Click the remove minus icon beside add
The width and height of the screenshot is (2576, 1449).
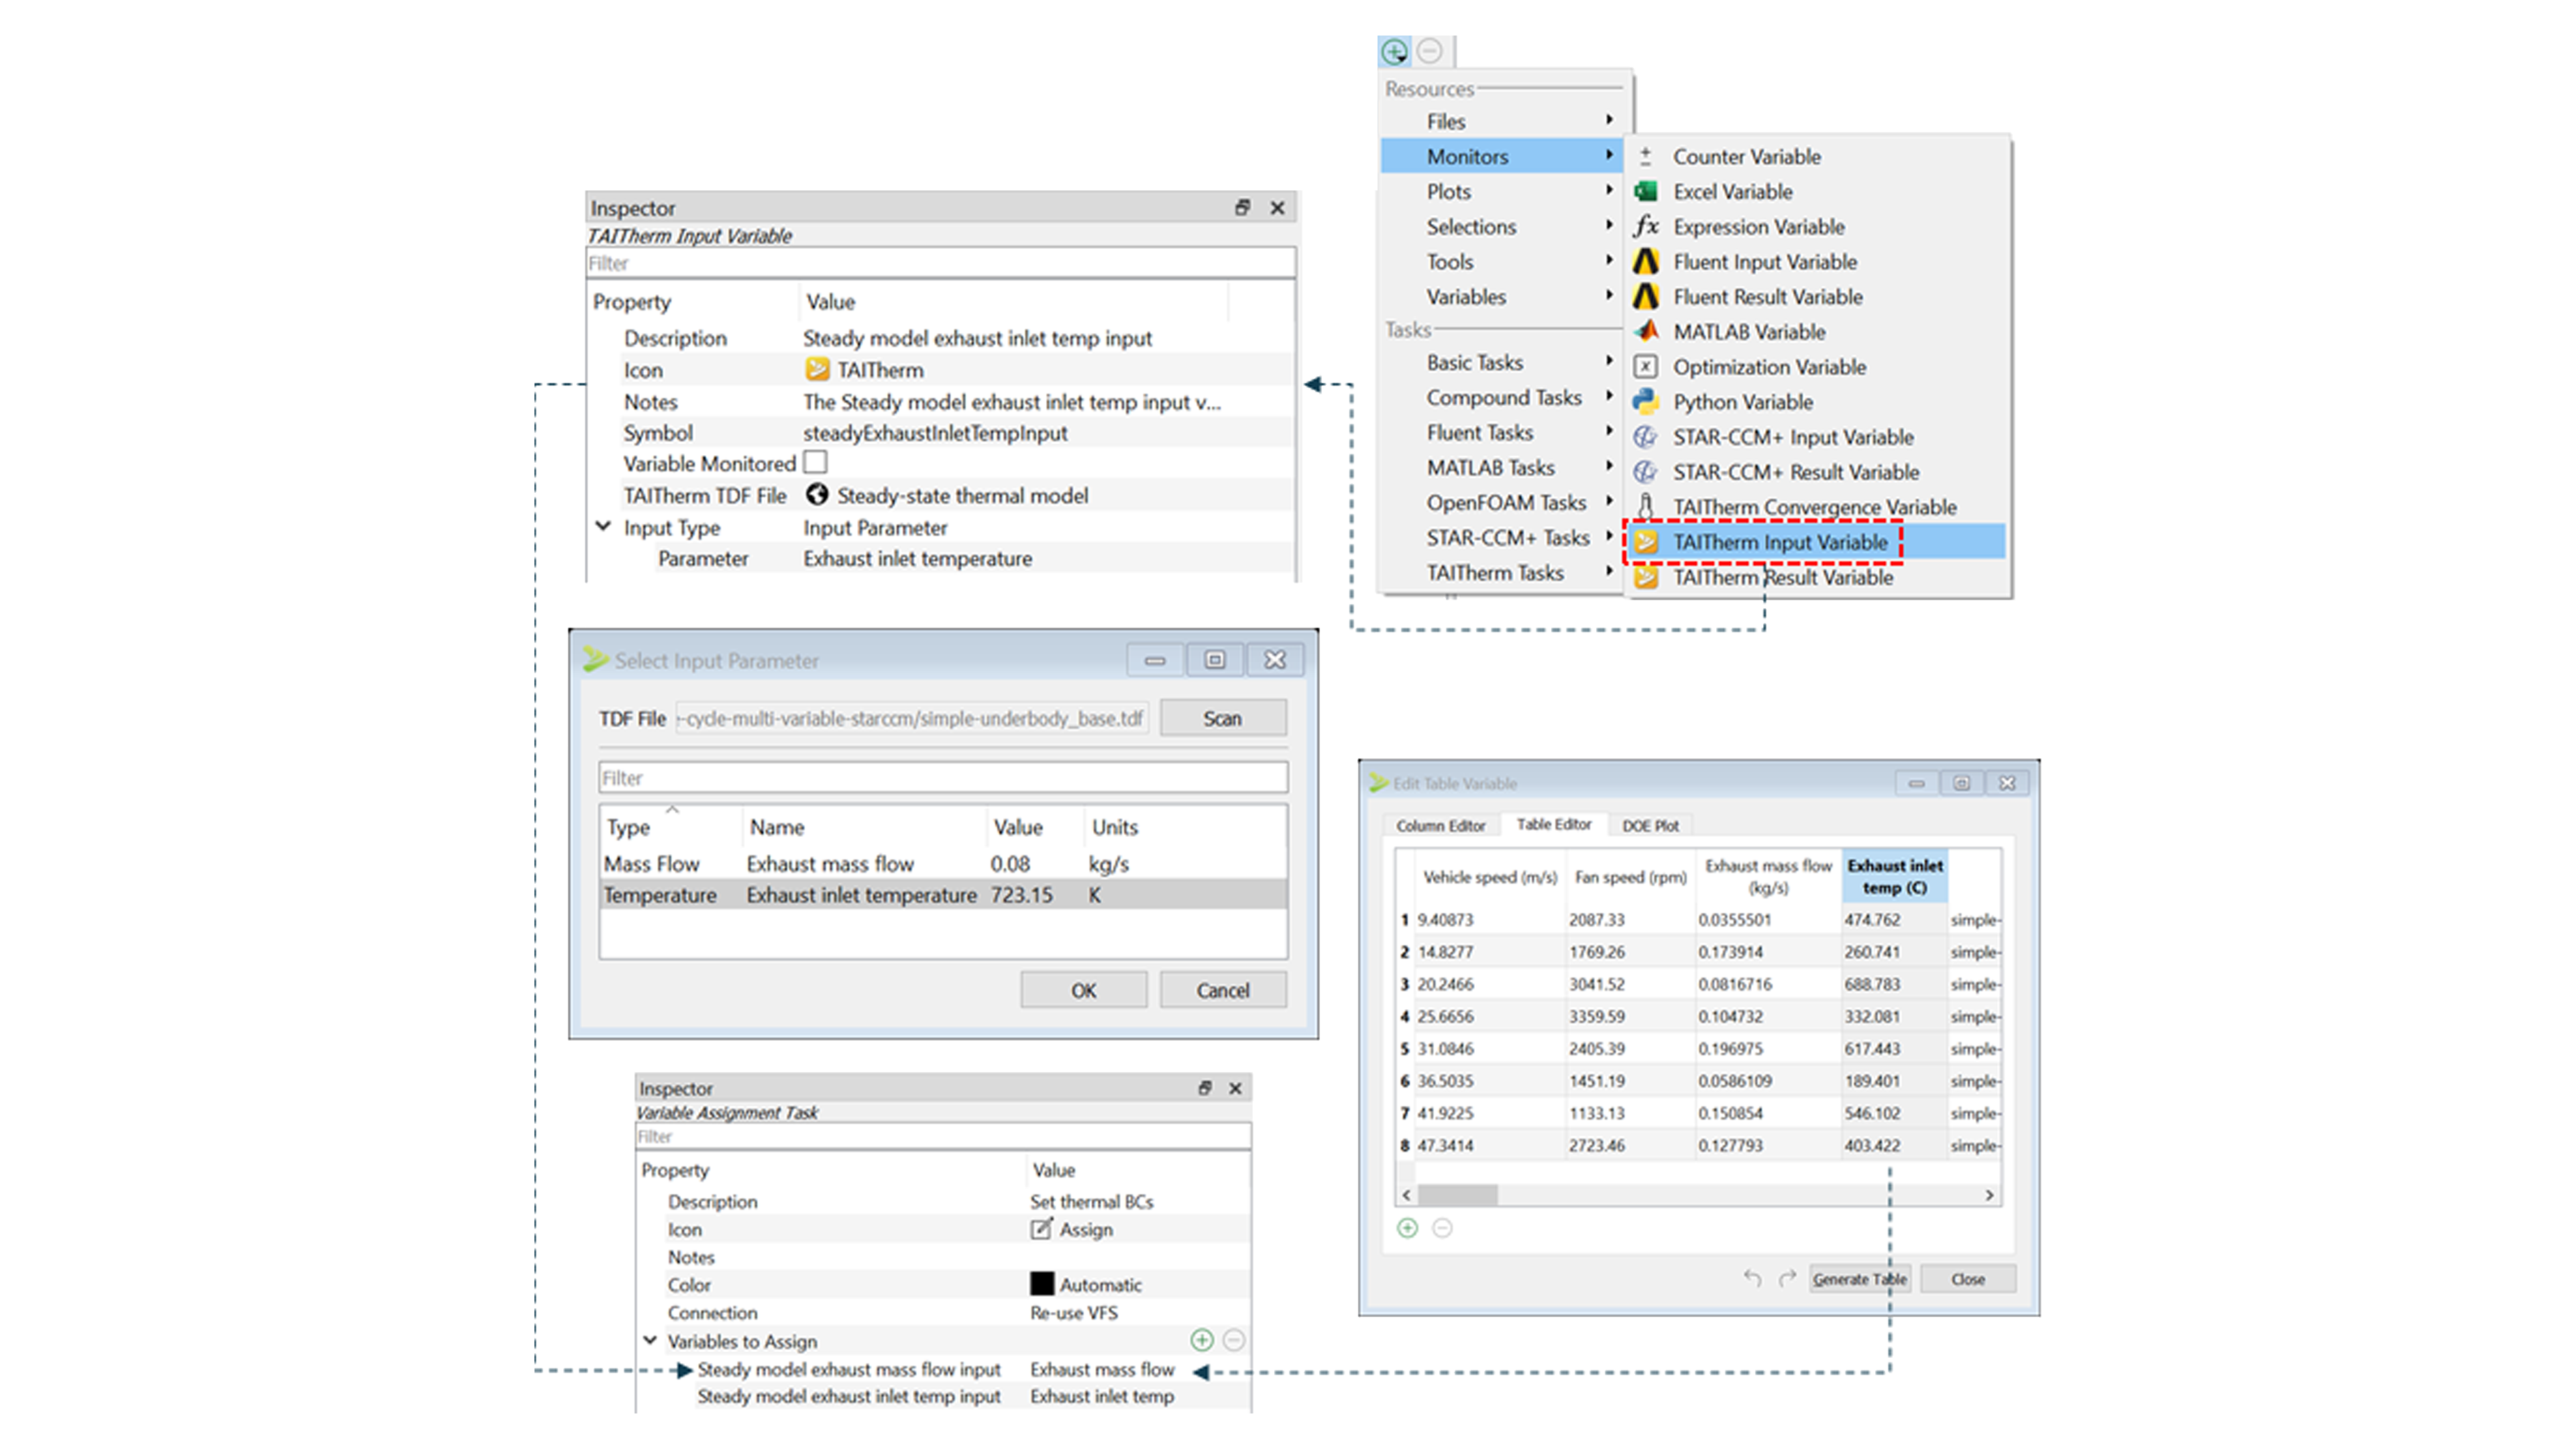(1430, 50)
